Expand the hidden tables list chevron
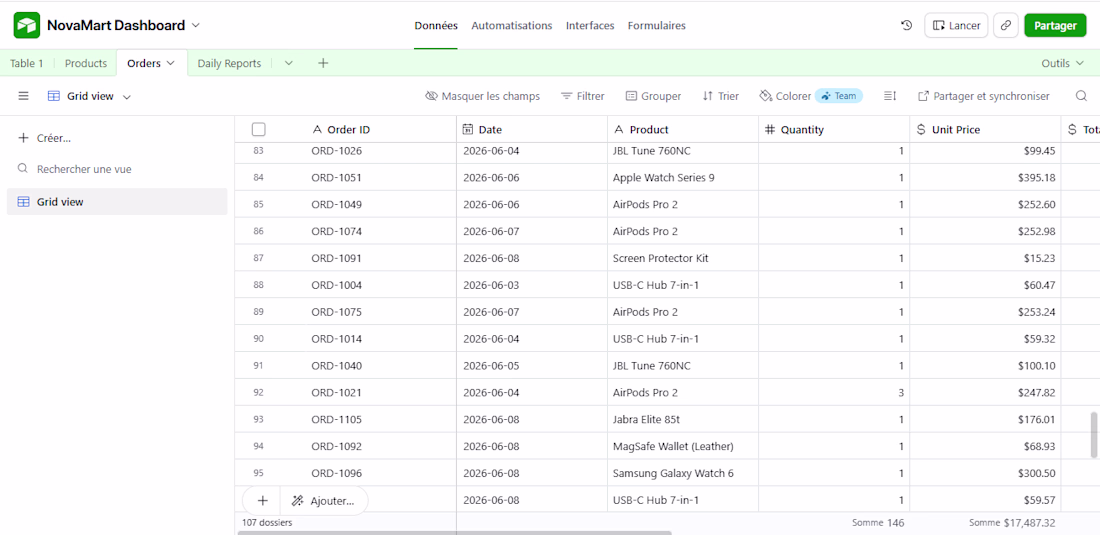Viewport: 1100px width, 535px height. point(288,63)
